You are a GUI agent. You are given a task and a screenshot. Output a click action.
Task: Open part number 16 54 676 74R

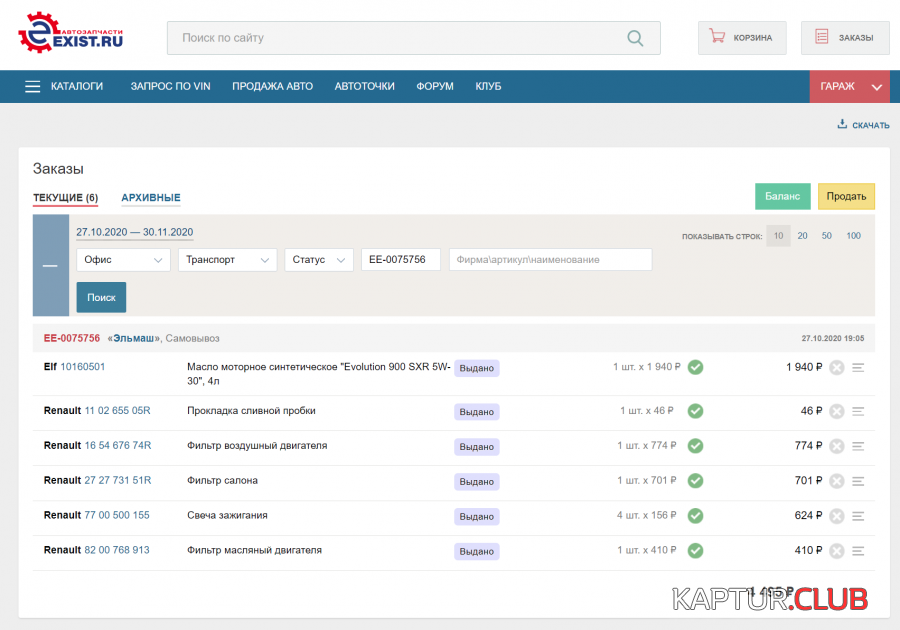(118, 446)
